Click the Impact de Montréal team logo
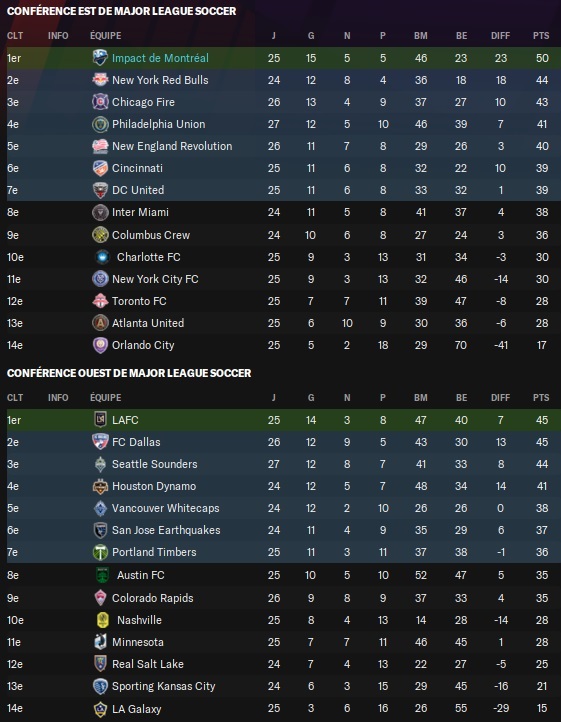Image resolution: width=561 pixels, height=722 pixels. click(100, 58)
